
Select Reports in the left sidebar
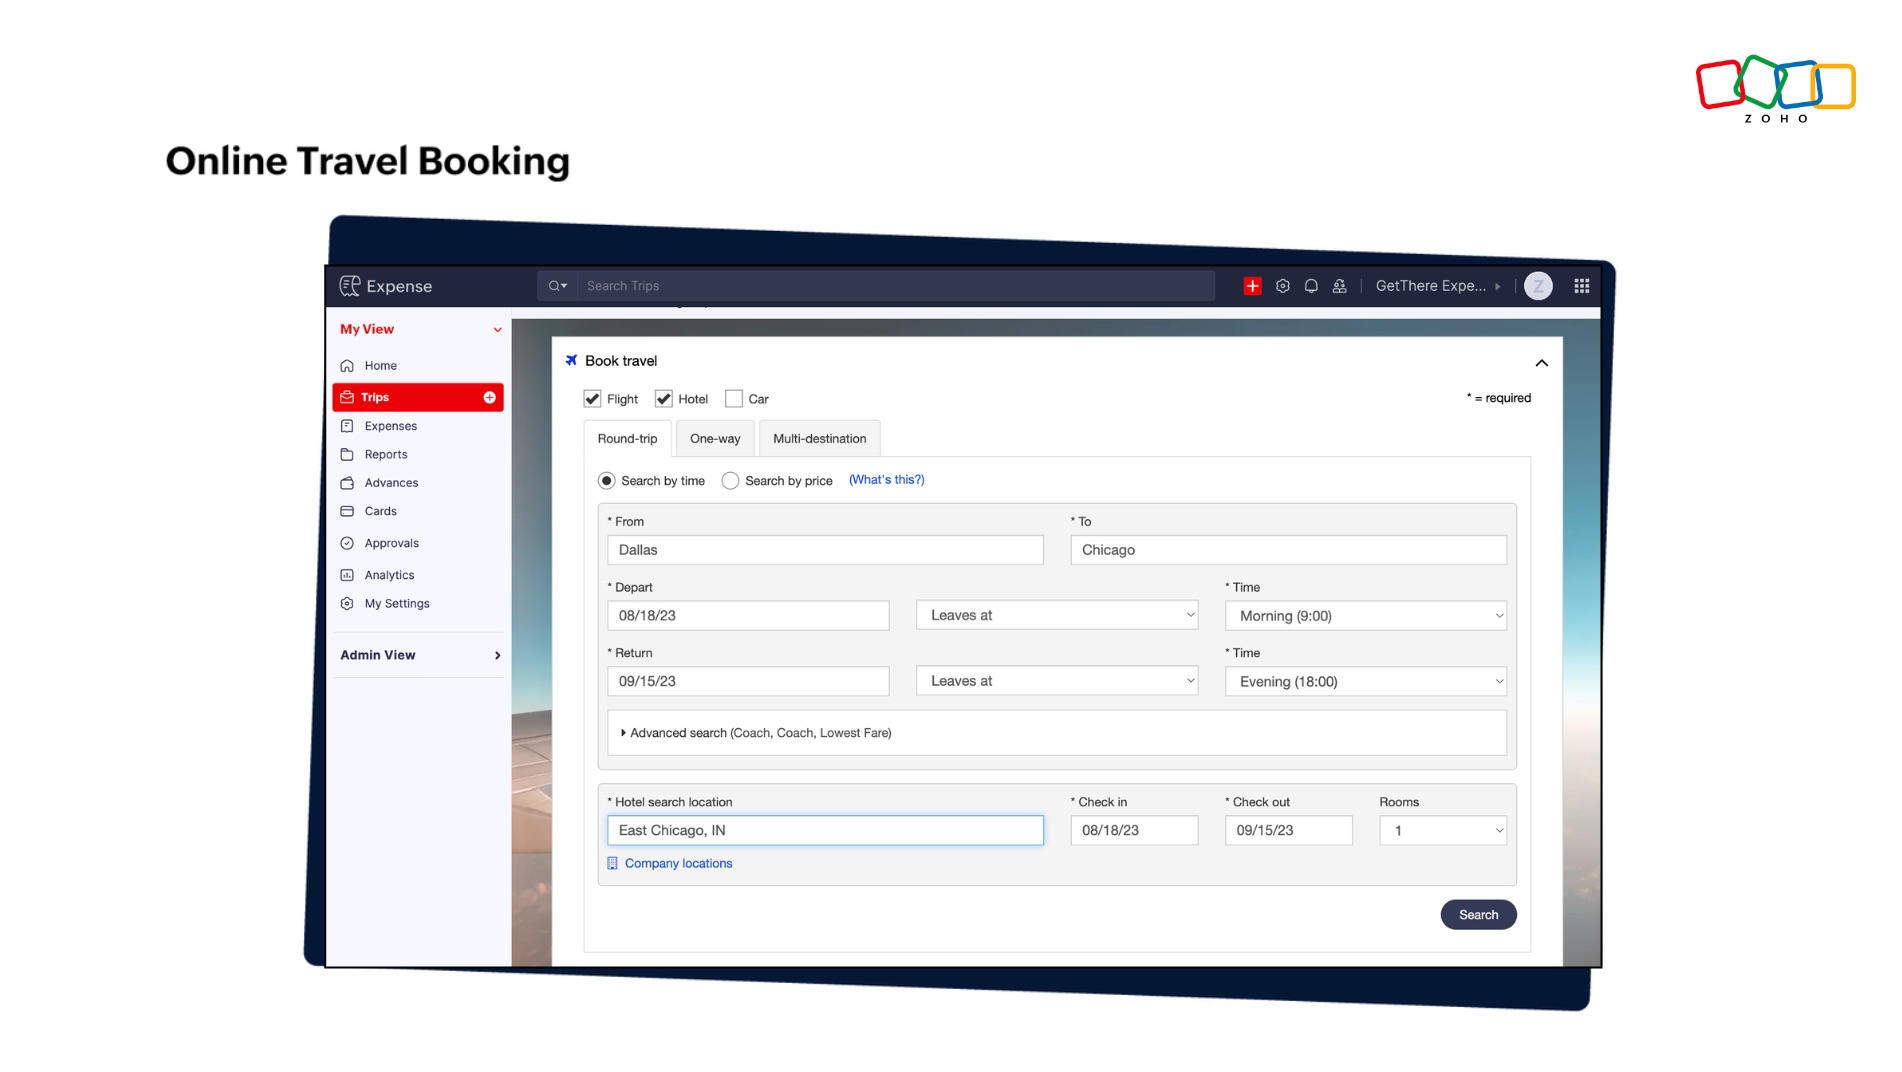point(385,454)
